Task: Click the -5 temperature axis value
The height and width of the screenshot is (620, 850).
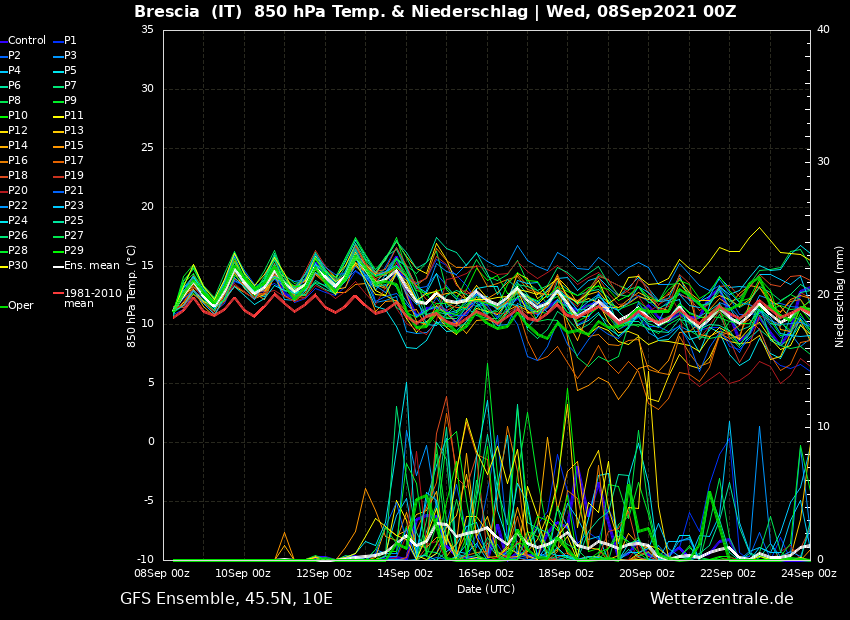Action: (x=148, y=500)
